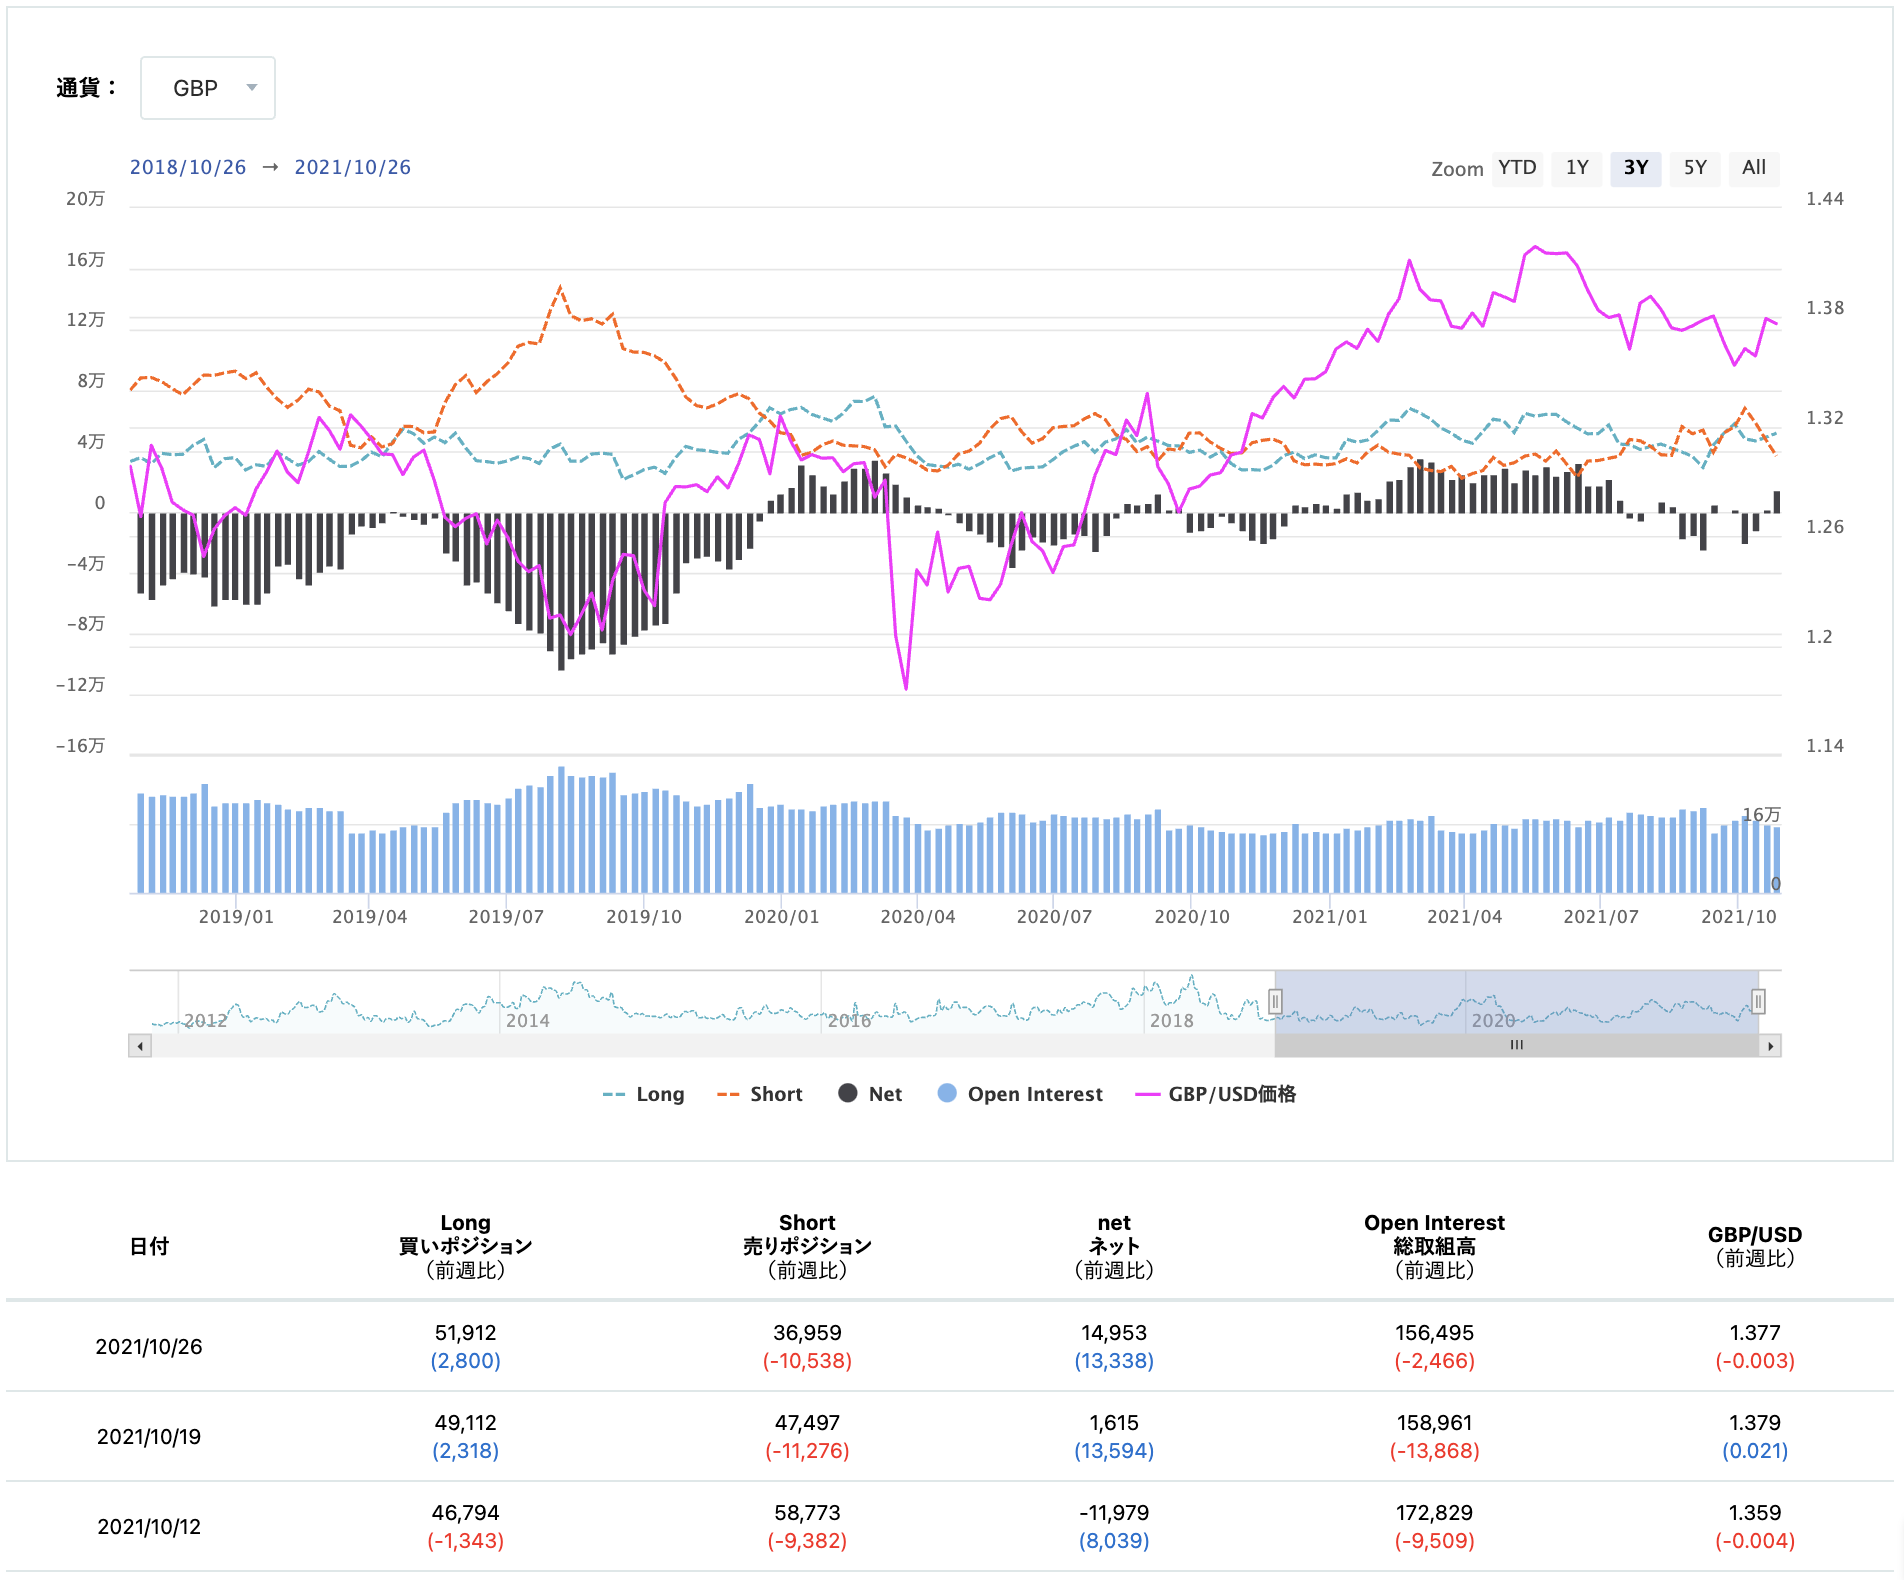Click Short value 58,773
Image resolution: width=1904 pixels, height=1580 pixels.
(x=808, y=1513)
